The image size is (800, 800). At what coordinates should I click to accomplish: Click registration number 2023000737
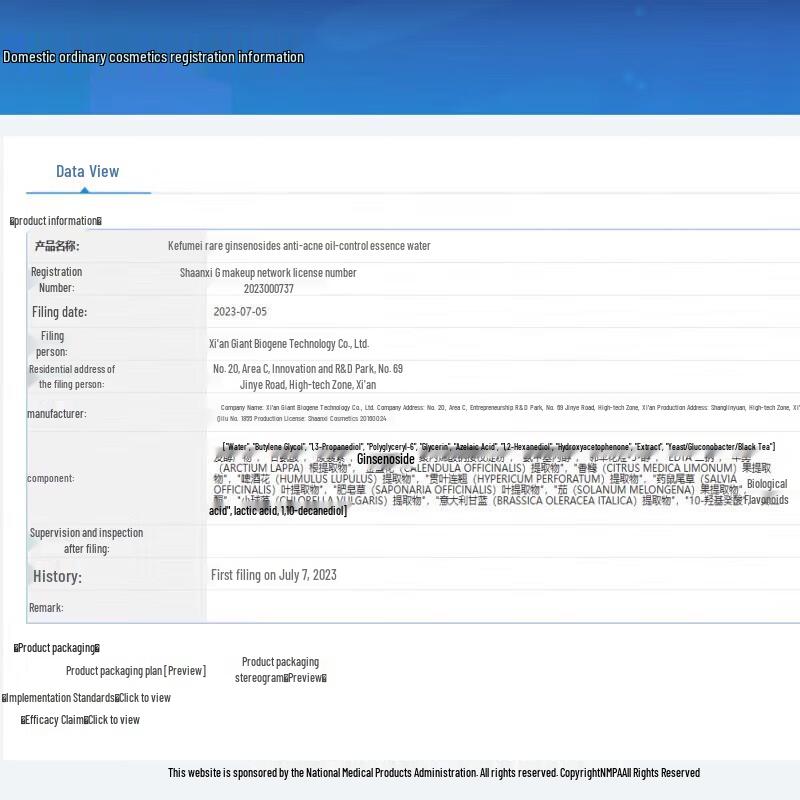pyautogui.click(x=269, y=289)
